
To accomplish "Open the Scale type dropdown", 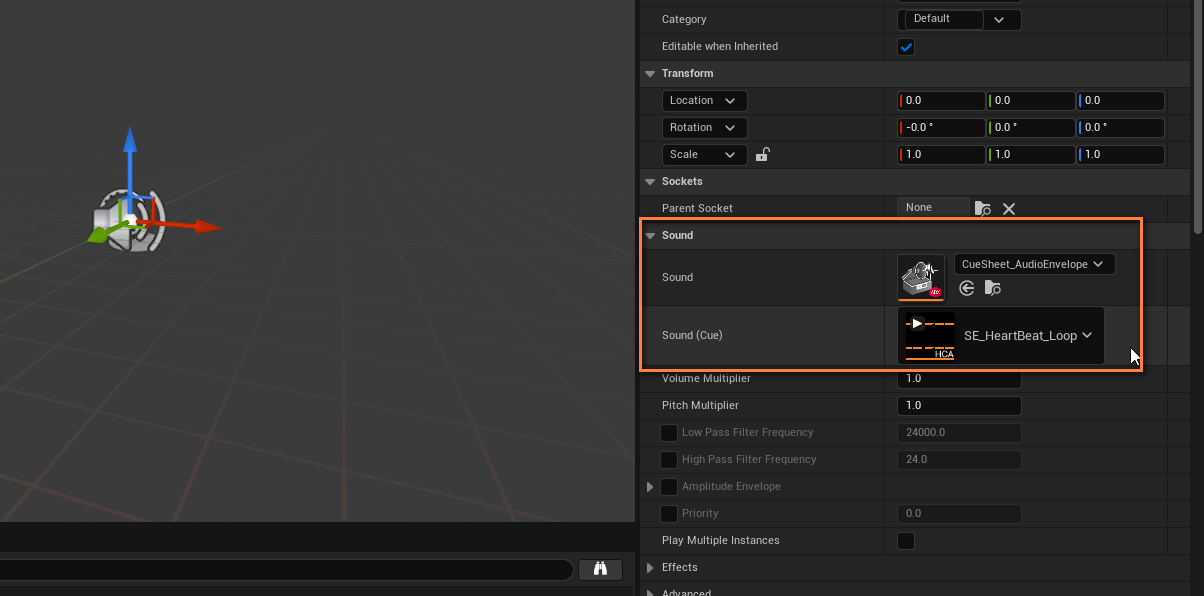I will pyautogui.click(x=704, y=155).
